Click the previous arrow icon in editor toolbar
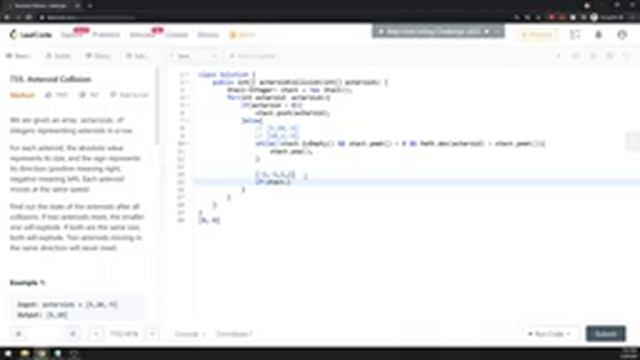The image size is (640, 360). (x=559, y=56)
